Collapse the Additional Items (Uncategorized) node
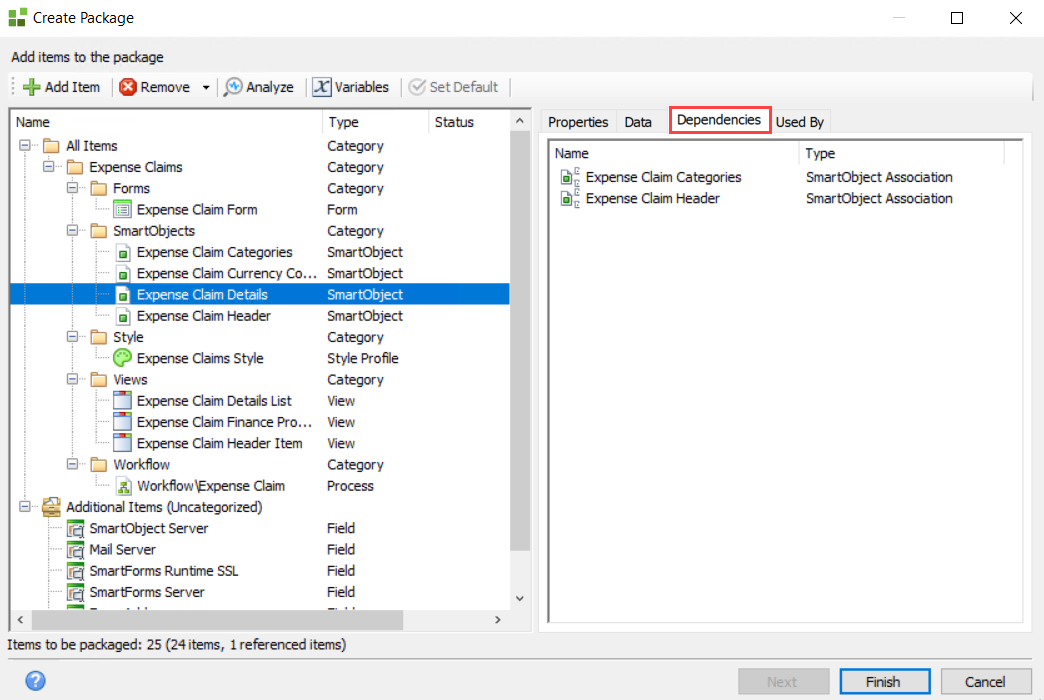 [25, 507]
